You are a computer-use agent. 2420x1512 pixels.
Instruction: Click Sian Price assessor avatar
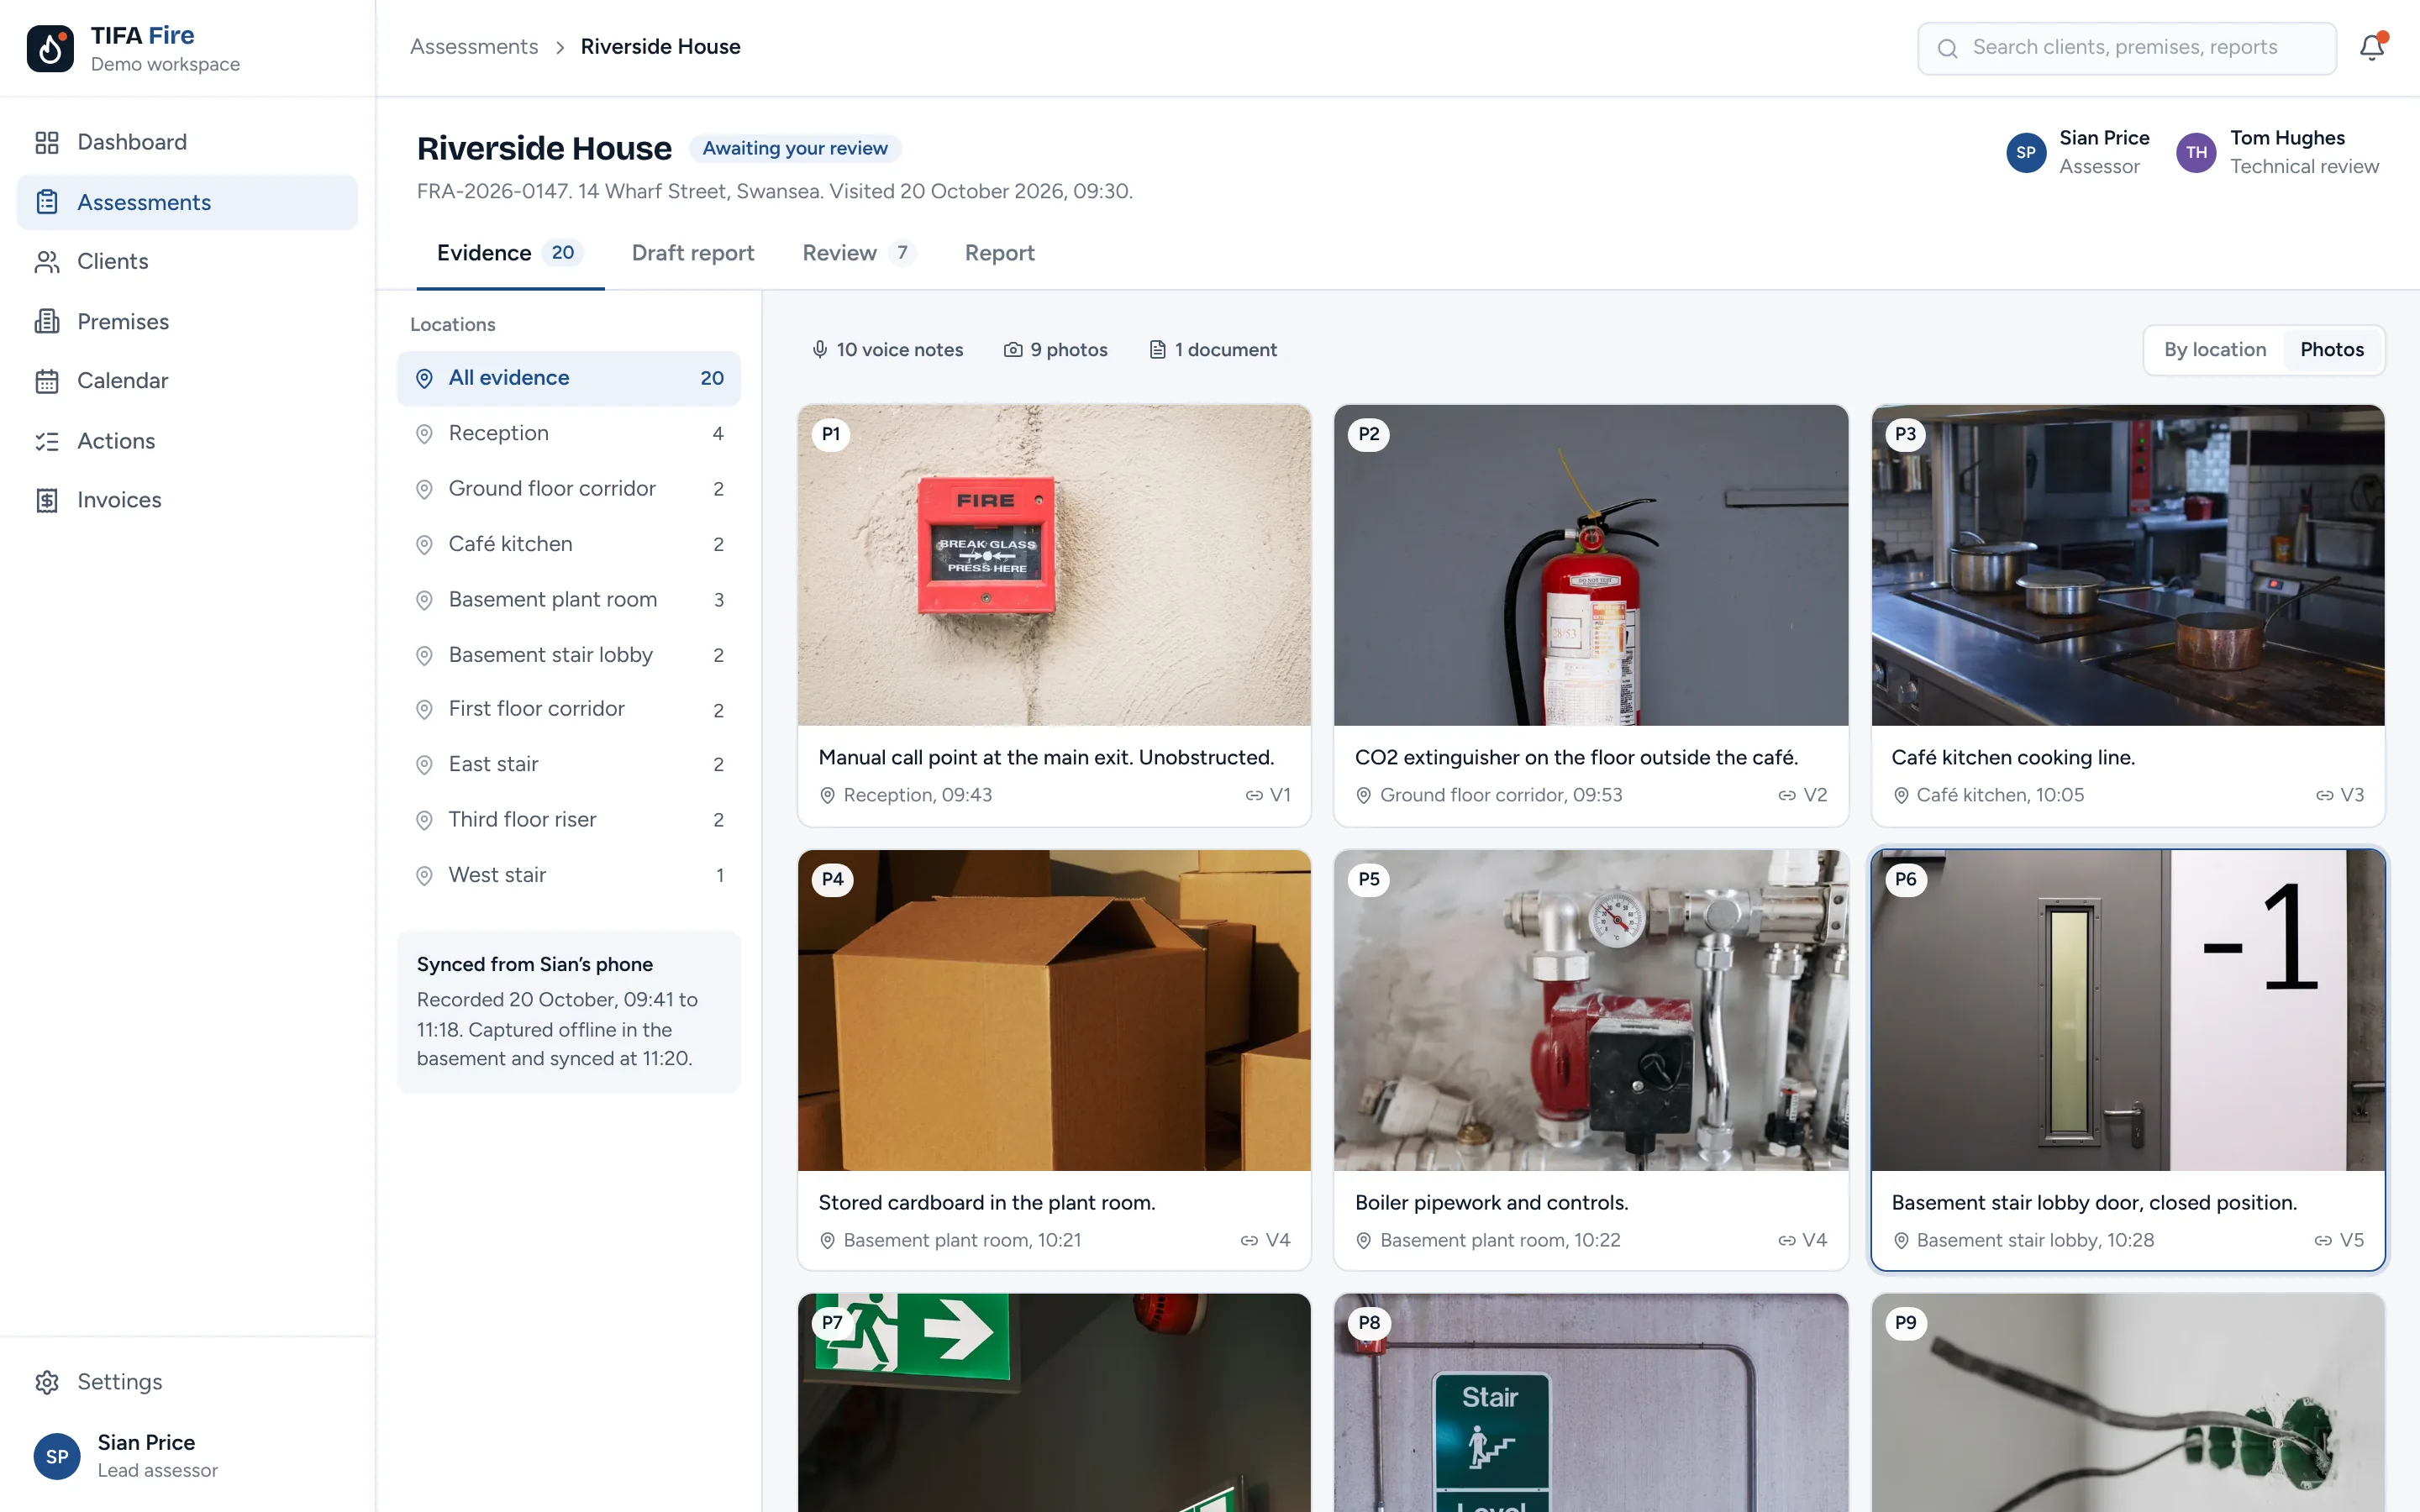[x=2026, y=152]
